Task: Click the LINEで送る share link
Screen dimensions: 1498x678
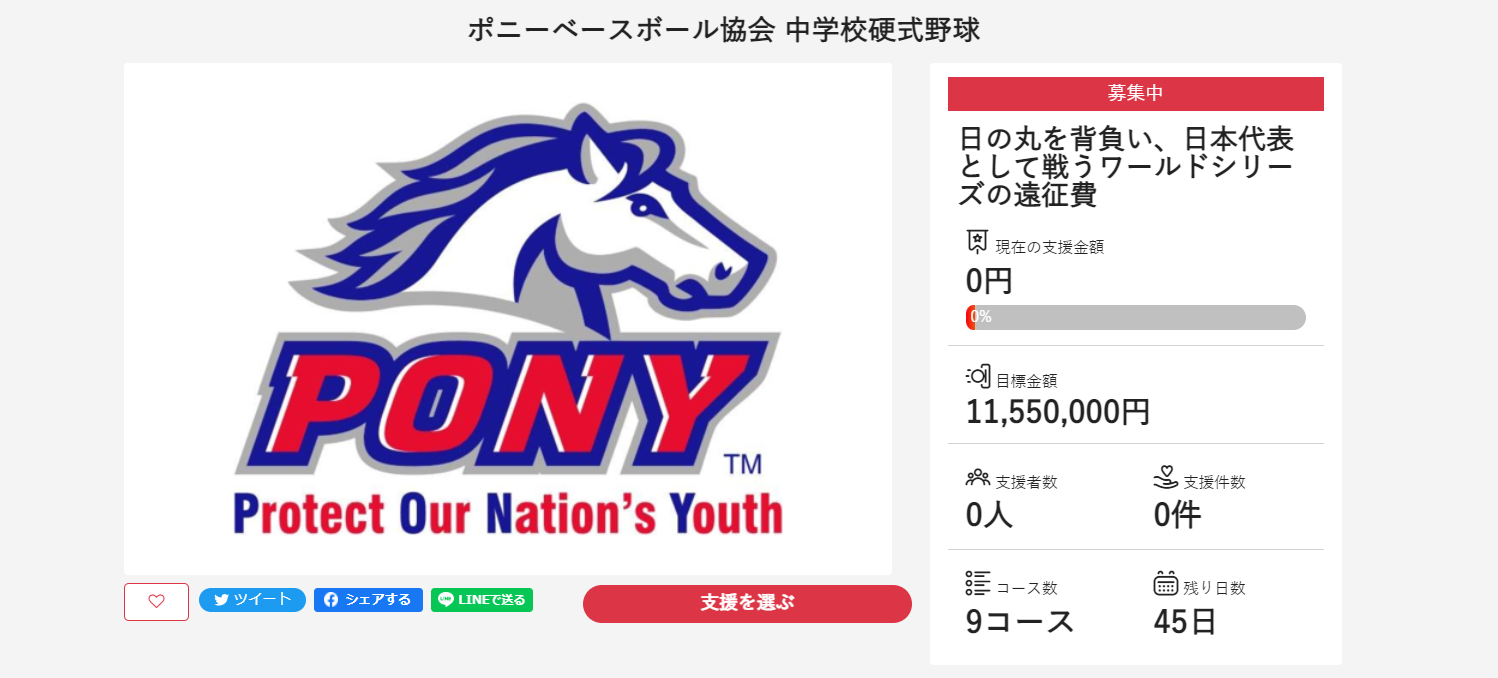Action: point(481,600)
